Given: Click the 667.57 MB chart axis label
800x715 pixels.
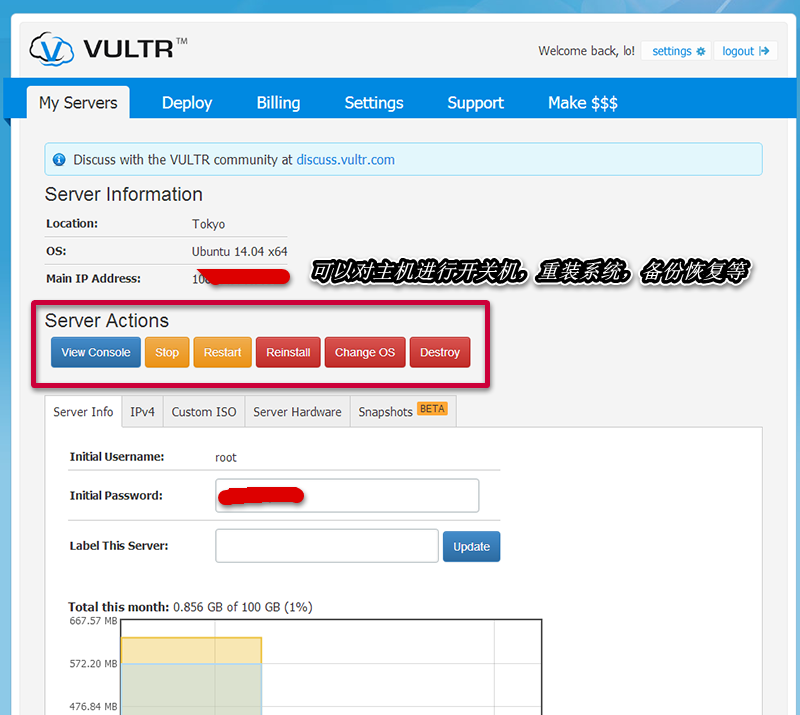Looking at the screenshot, I should [93, 621].
